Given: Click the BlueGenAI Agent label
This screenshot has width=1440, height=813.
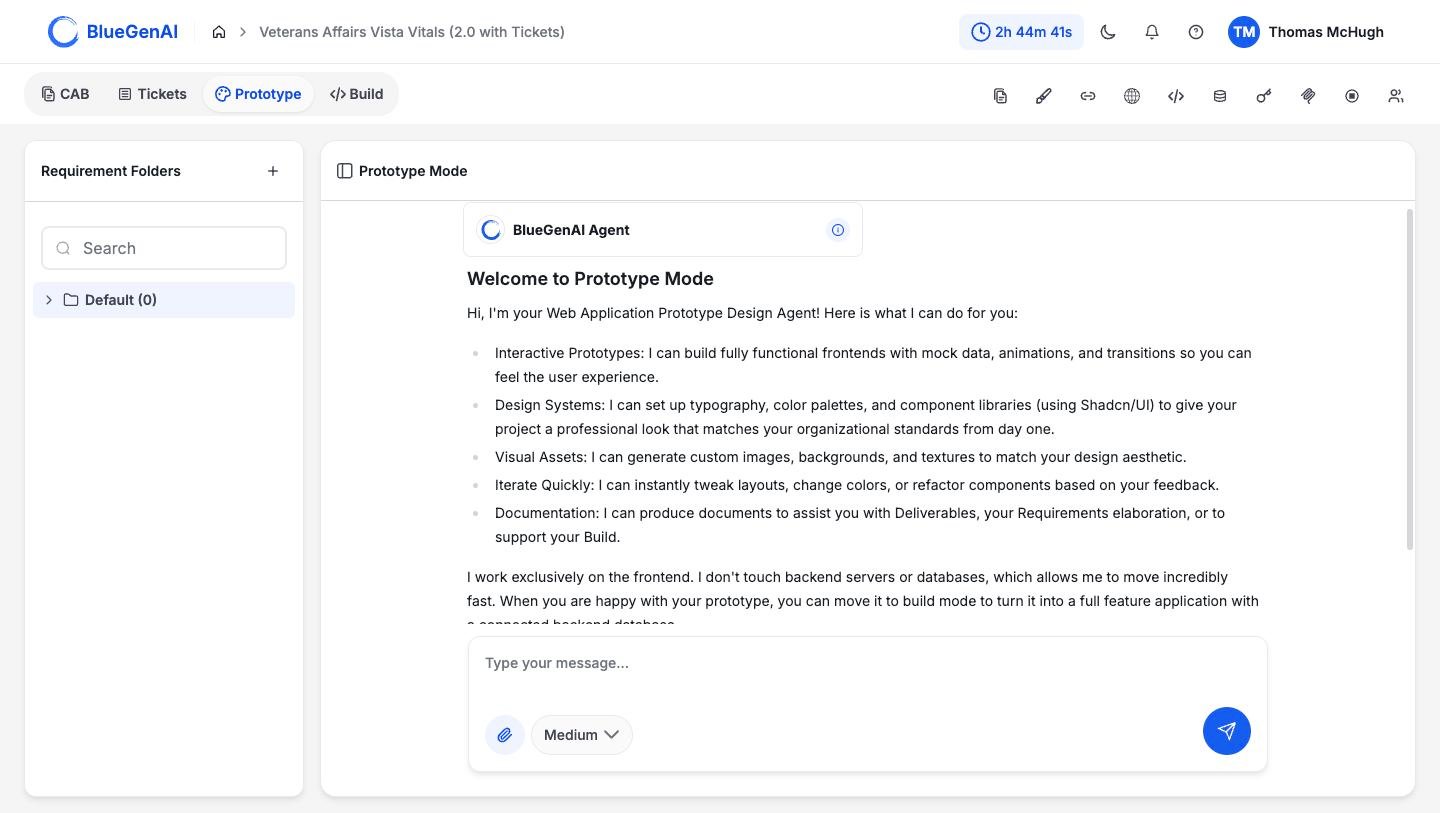Looking at the screenshot, I should coord(571,230).
